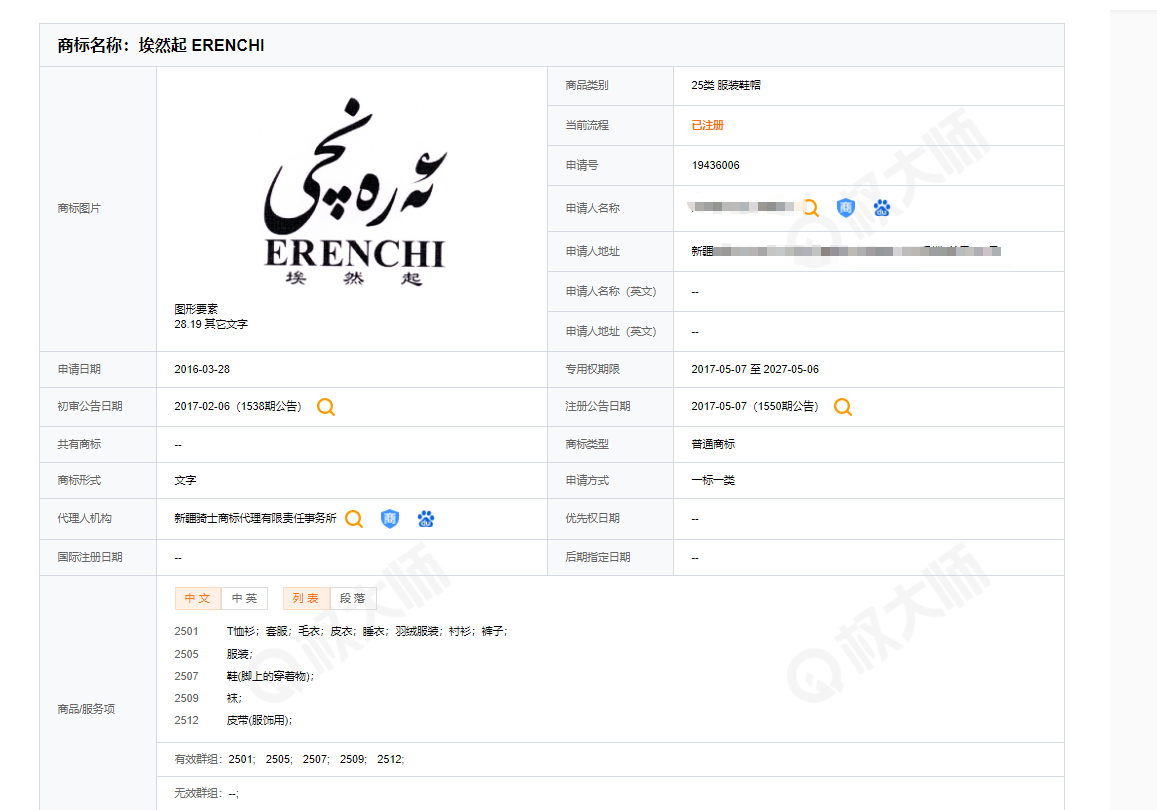Click the 2017-05-07 (1550期公告) text

click(x=755, y=406)
